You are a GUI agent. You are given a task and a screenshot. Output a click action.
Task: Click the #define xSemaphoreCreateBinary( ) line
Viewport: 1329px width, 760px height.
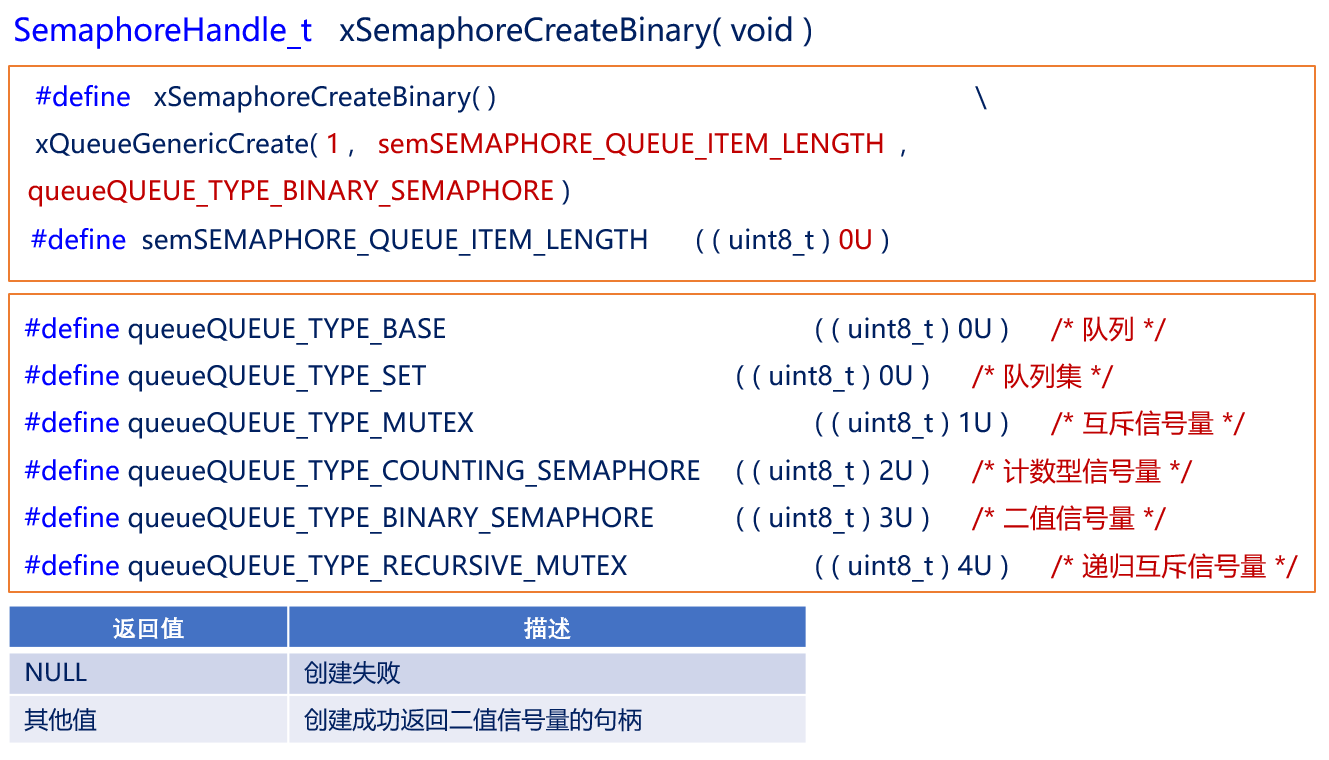(x=266, y=97)
